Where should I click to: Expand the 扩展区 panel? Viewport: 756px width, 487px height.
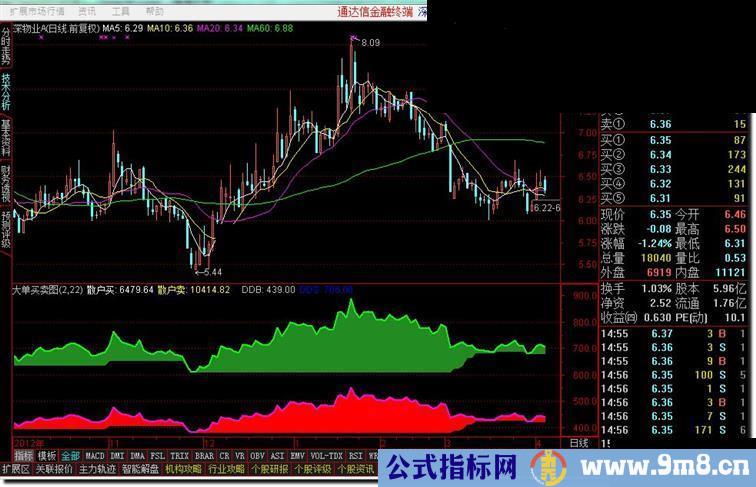[15, 468]
